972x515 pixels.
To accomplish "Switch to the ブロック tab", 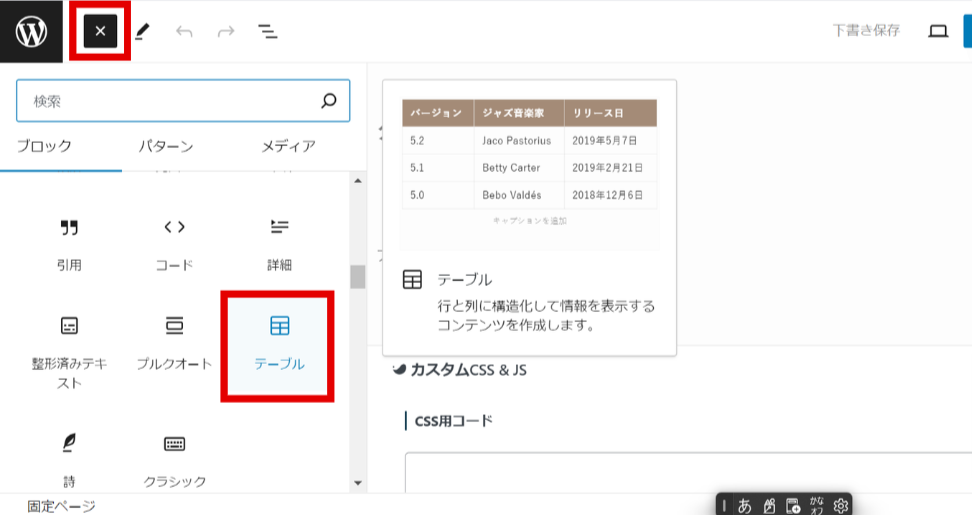I will point(44,146).
